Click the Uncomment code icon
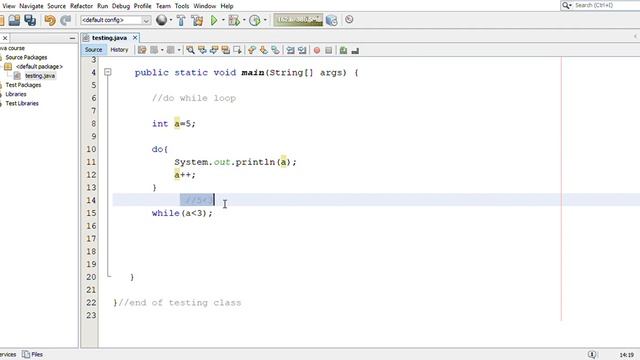Viewport: 640px width, 360px height. [x=355, y=50]
